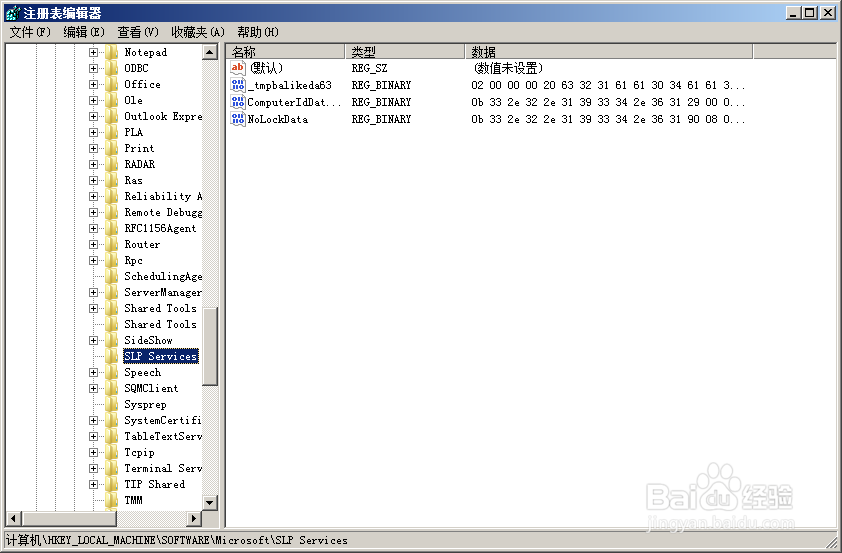Select the (默认) string value icon
The width and height of the screenshot is (842, 553).
[237, 68]
